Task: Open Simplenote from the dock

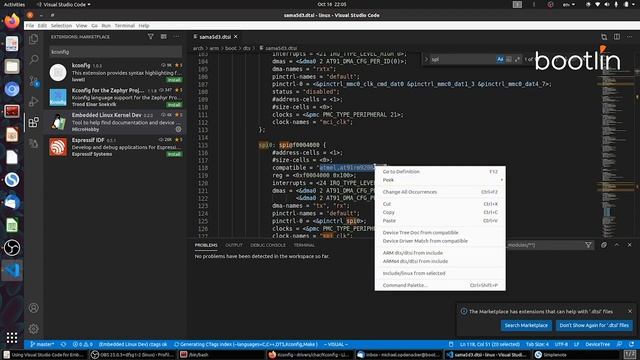Action: (x=12, y=180)
